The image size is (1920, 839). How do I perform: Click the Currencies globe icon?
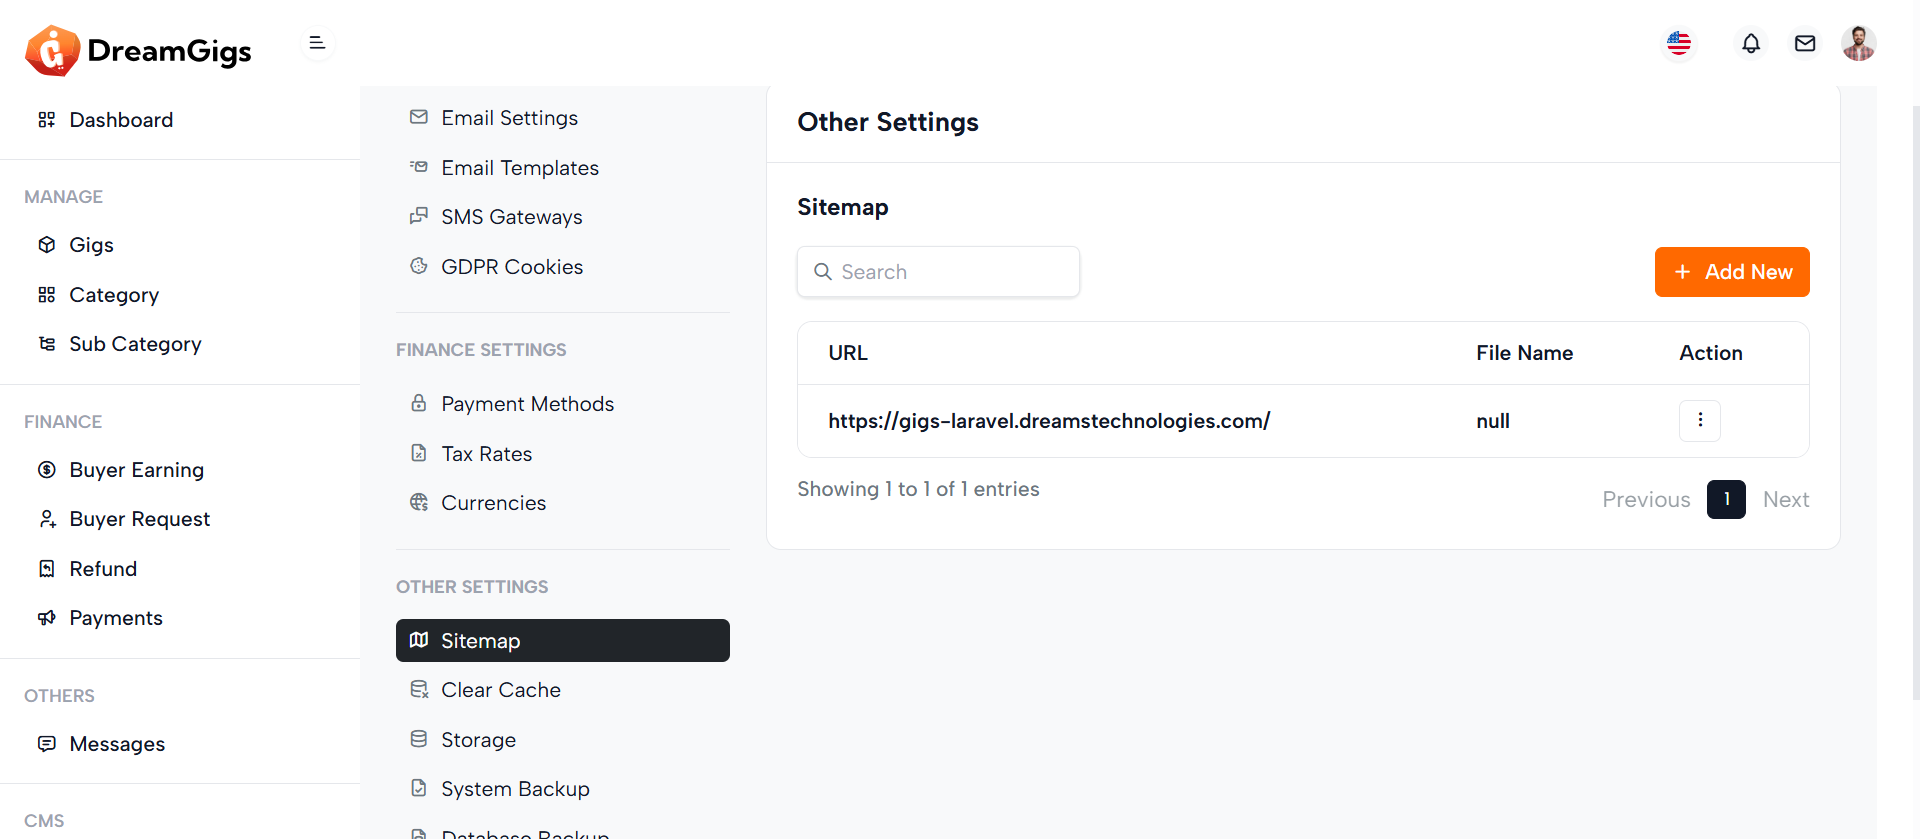point(419,502)
